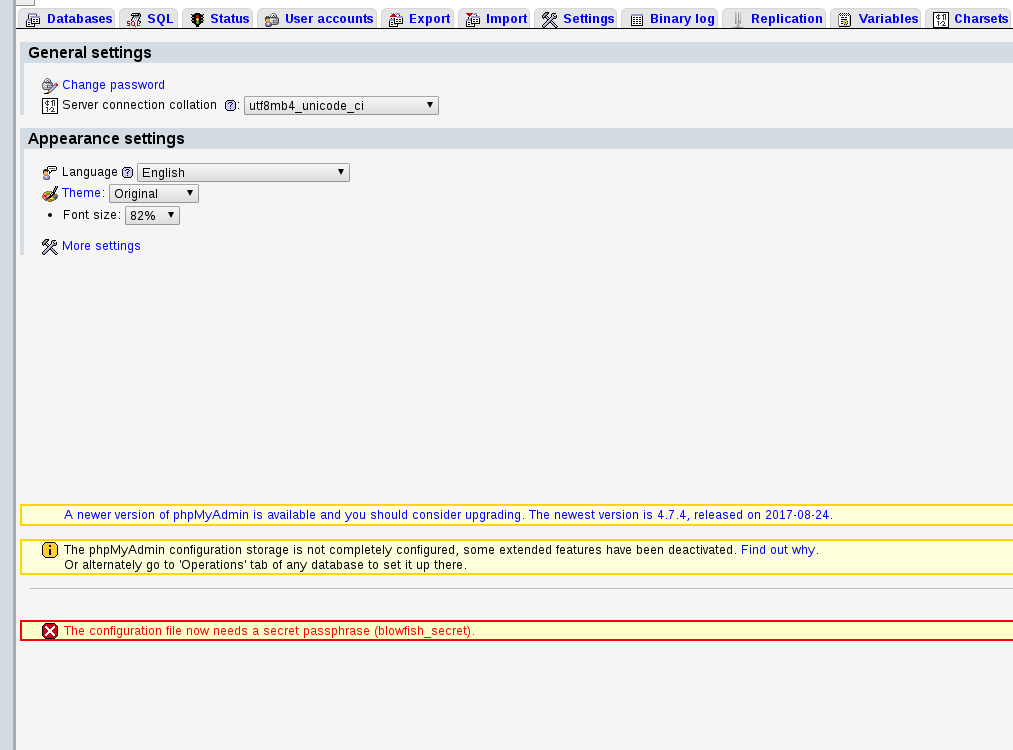This screenshot has height=750, width=1013.
Task: Click the Charsets tab icon
Action: [941, 19]
